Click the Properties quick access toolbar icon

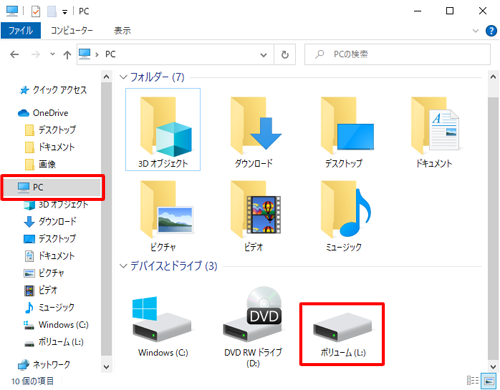36,12
